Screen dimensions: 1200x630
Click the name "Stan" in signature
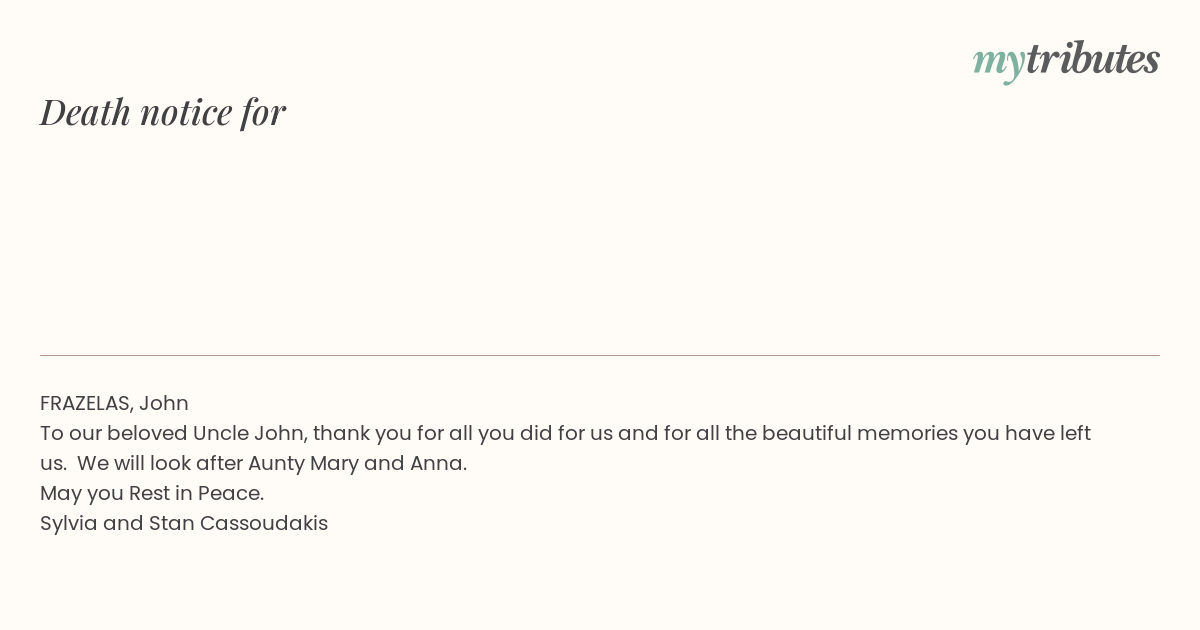coord(171,523)
